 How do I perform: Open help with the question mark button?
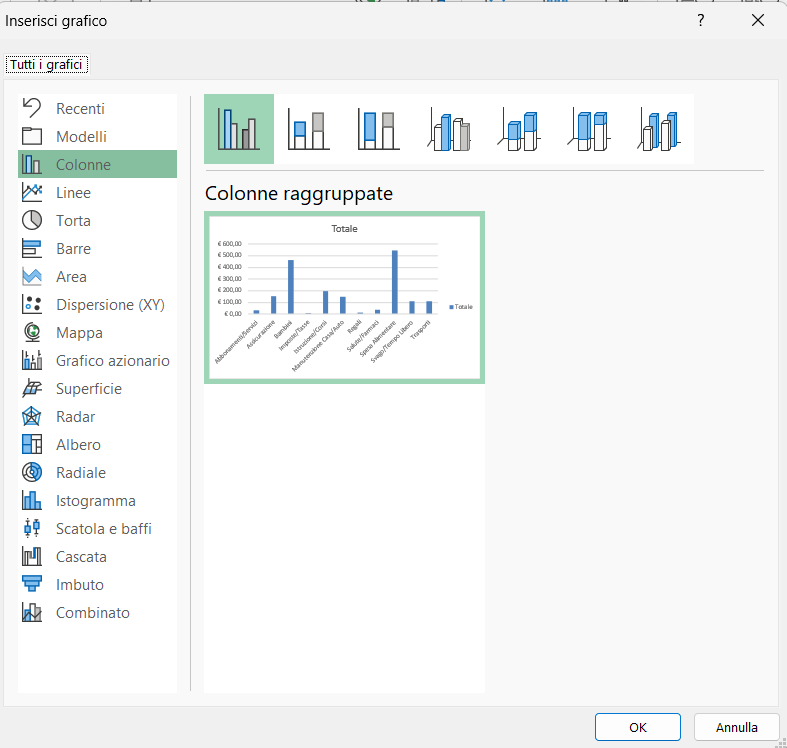[x=701, y=20]
